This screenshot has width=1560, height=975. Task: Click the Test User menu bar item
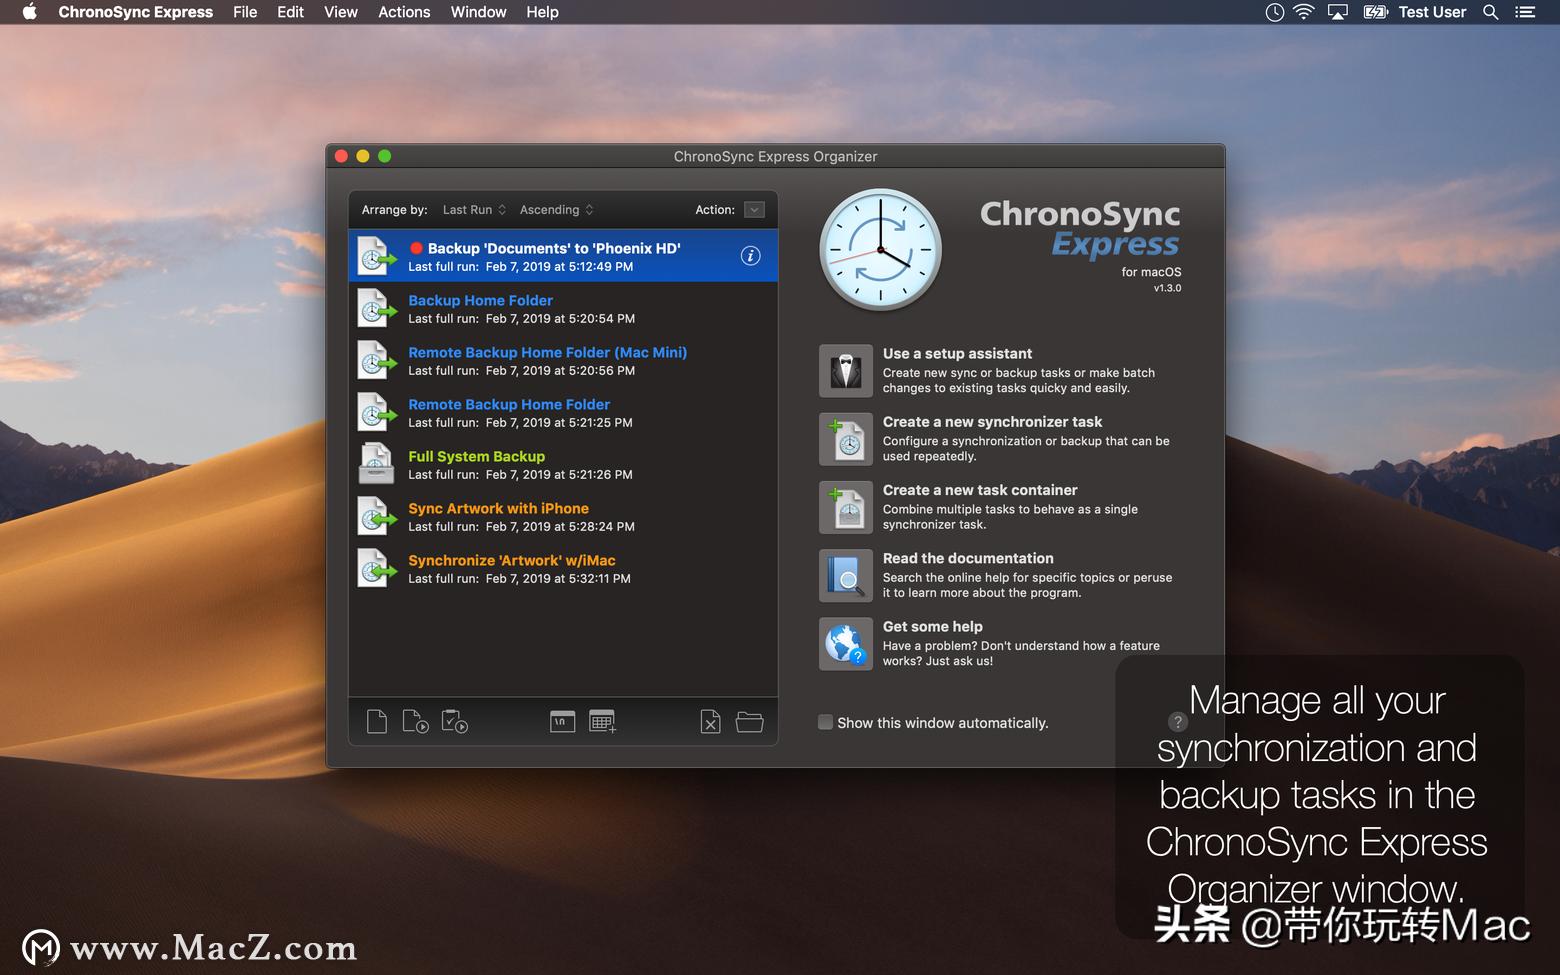point(1432,12)
